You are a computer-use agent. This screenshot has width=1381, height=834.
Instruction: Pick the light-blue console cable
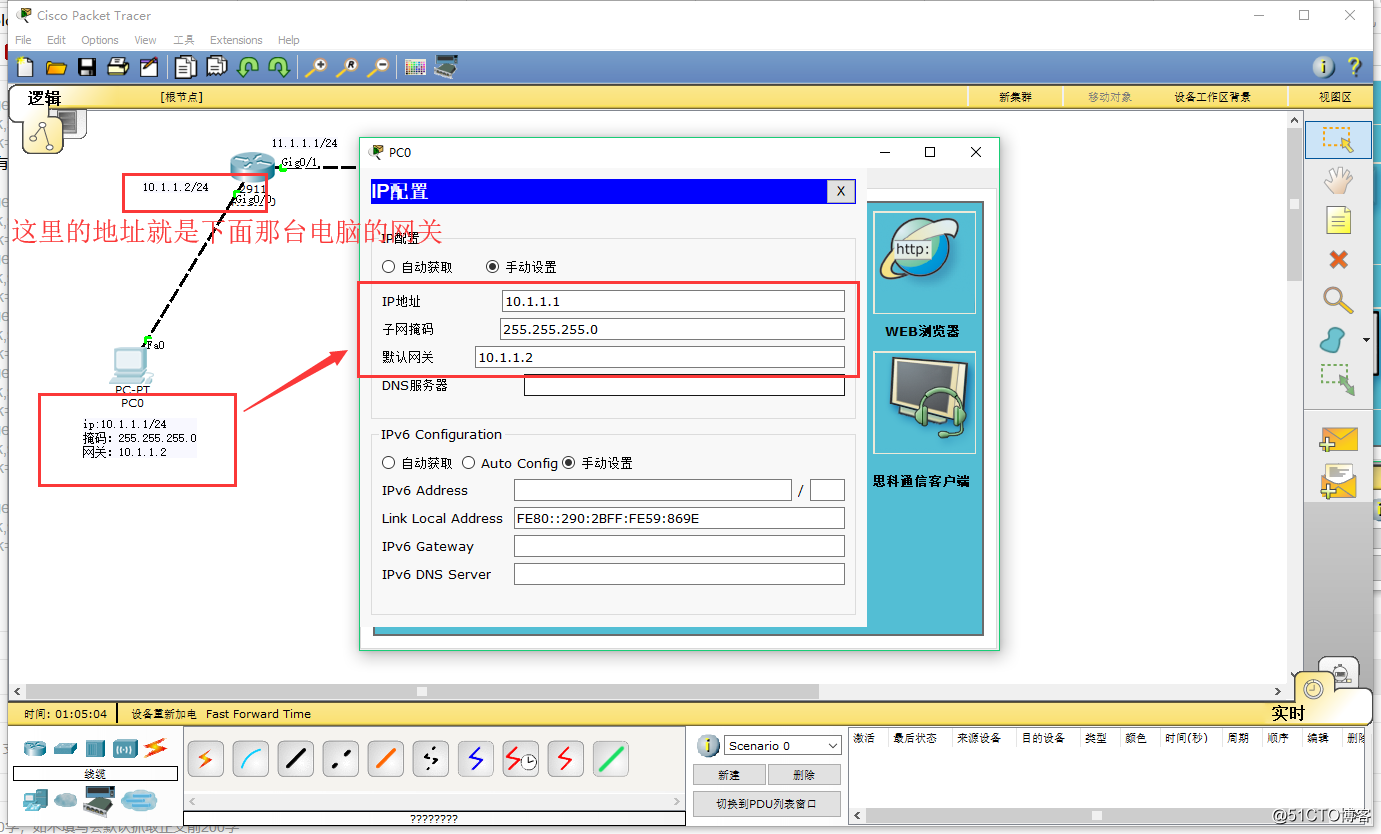(251, 760)
